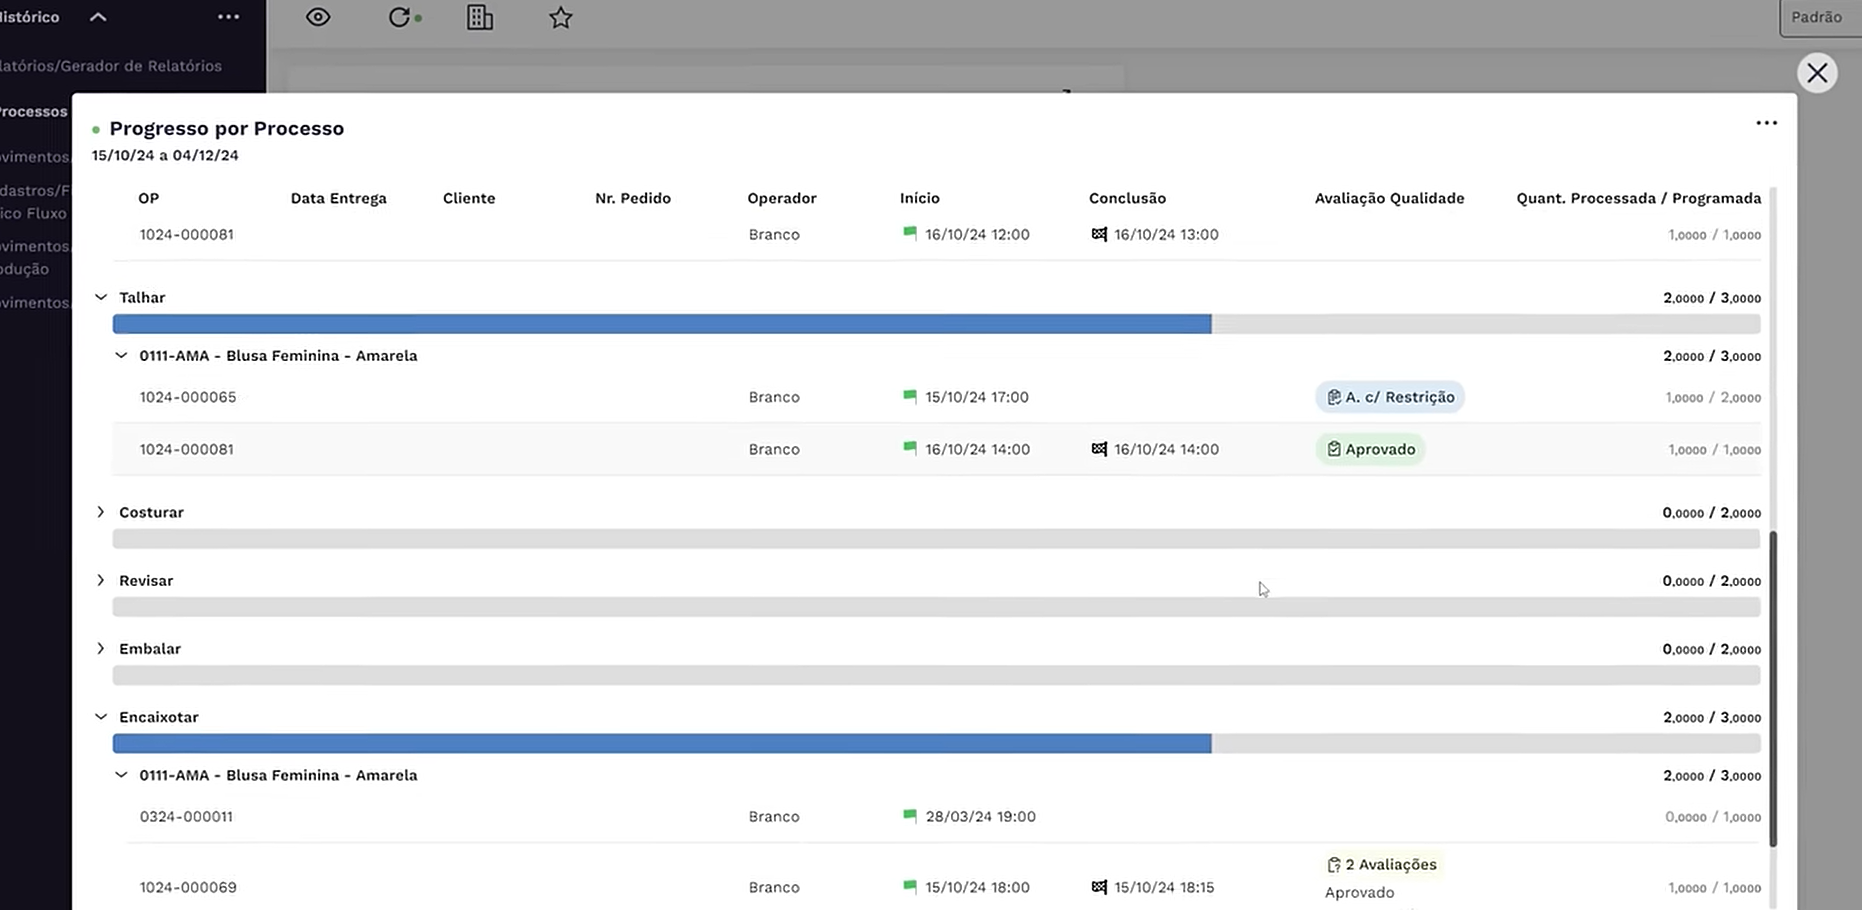Click the eye view icon in toolbar
Screen dimensions: 1862x910
[x=318, y=17]
